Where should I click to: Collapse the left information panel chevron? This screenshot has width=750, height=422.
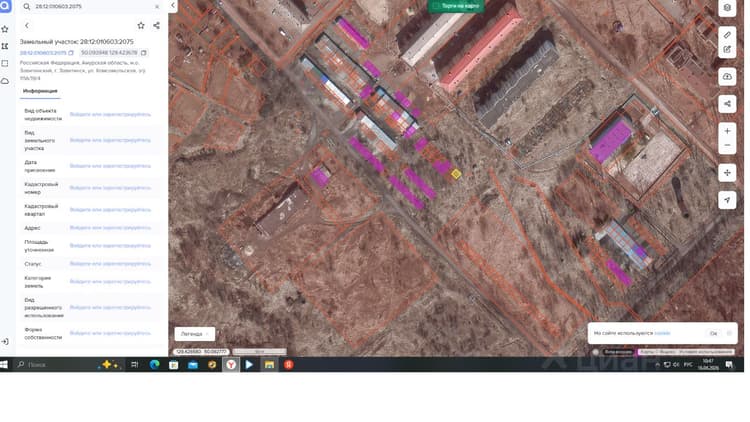173,5
